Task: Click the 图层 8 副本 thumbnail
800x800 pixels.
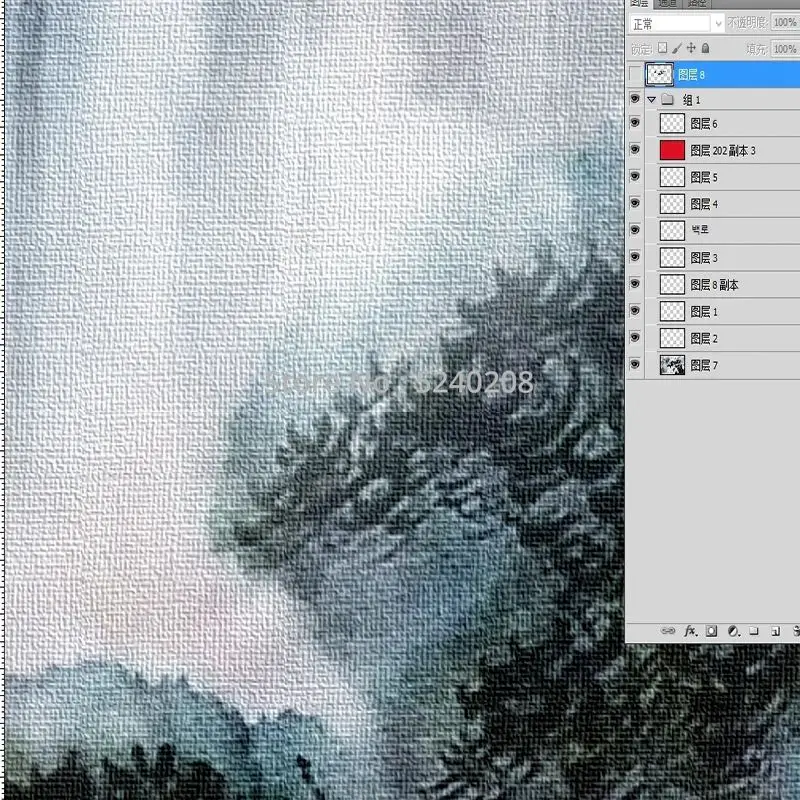Action: pyautogui.click(x=672, y=284)
